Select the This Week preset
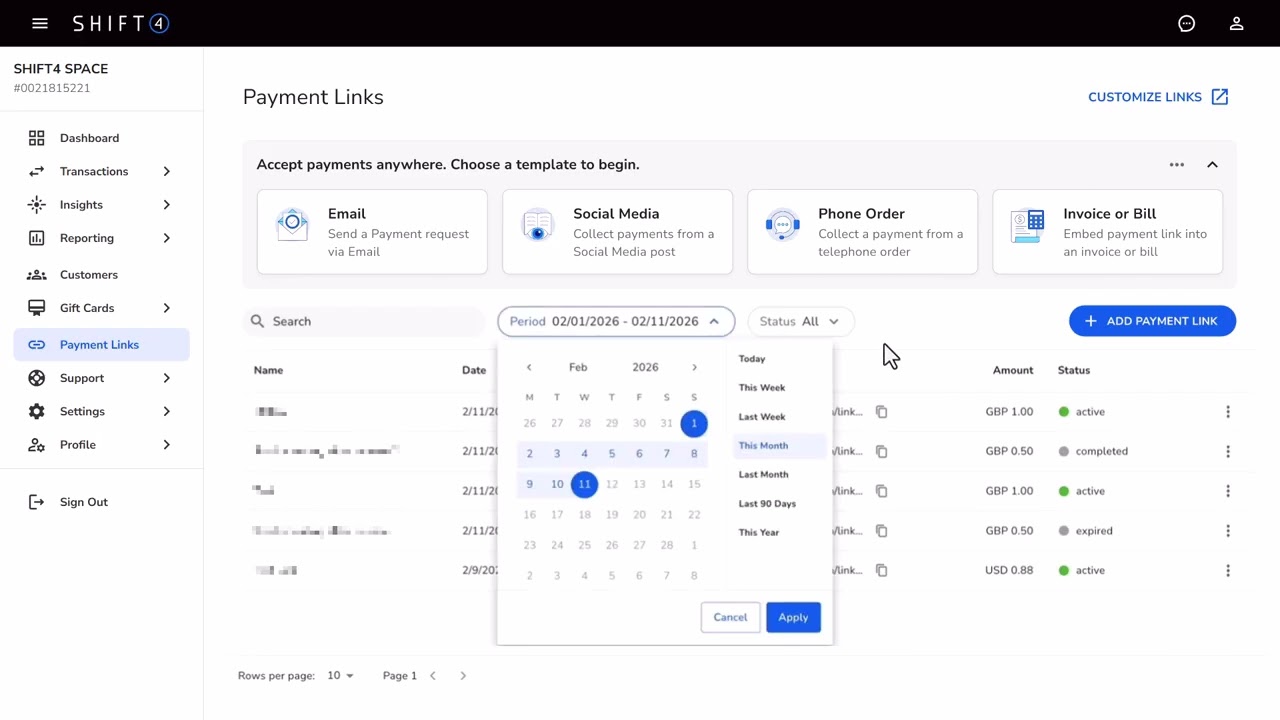The height and width of the screenshot is (720, 1280). pyautogui.click(x=762, y=388)
